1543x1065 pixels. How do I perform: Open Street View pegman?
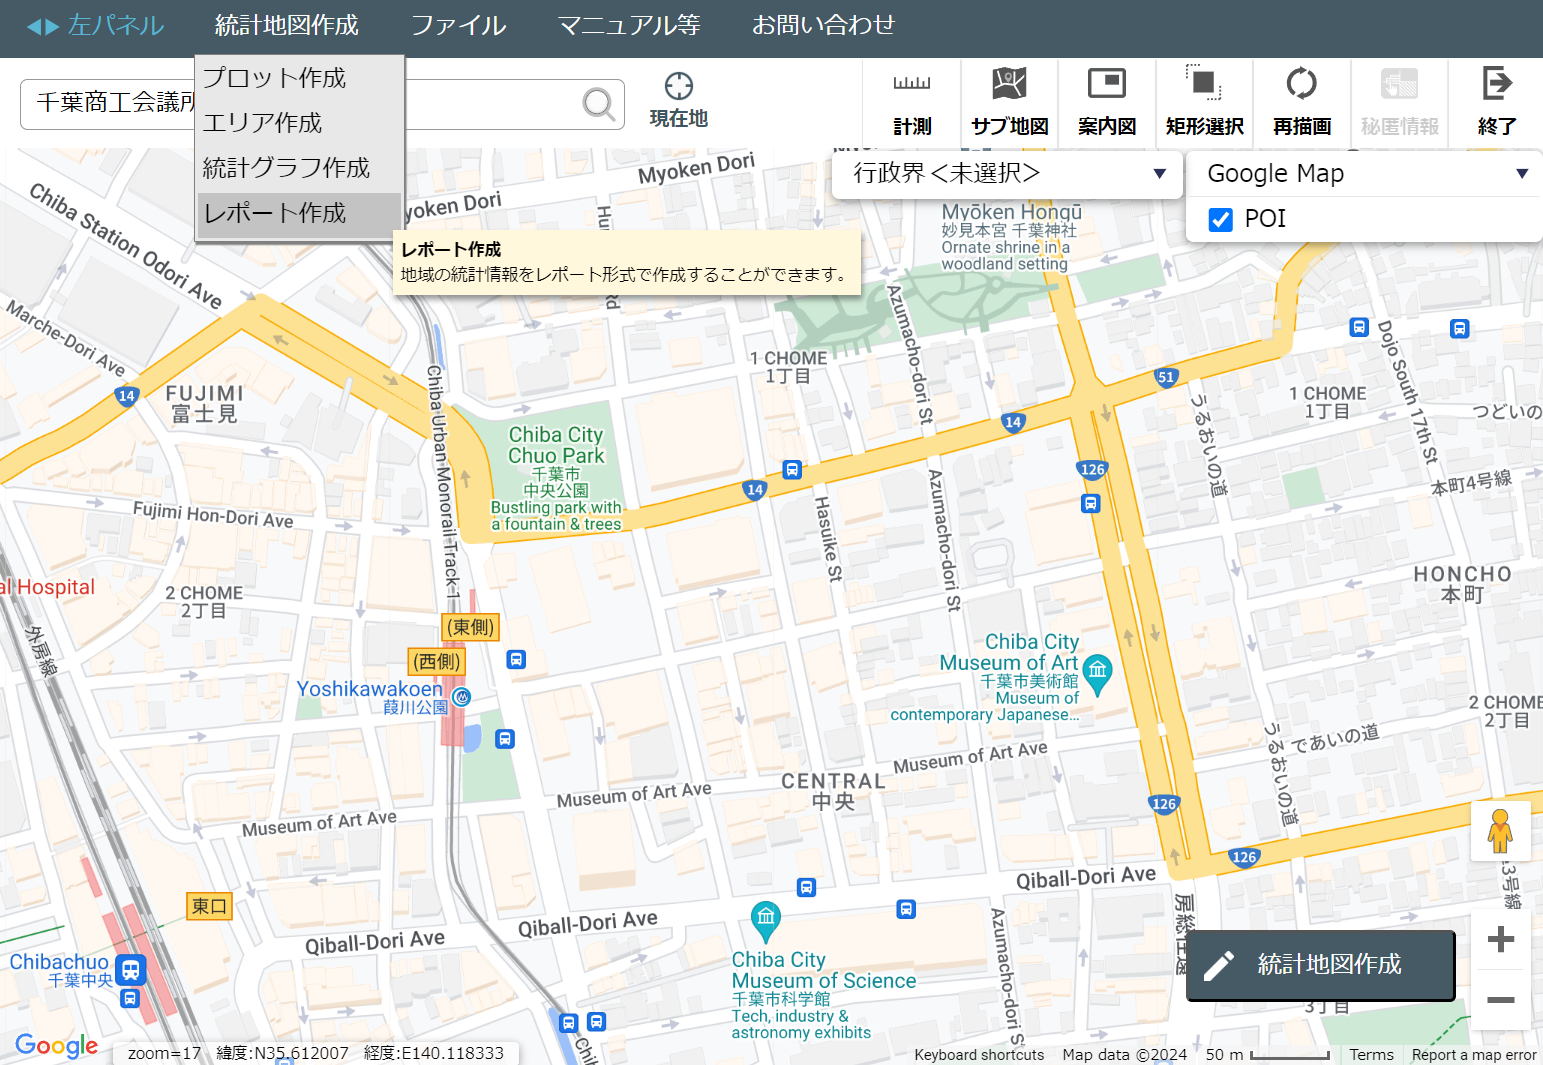coord(1500,831)
